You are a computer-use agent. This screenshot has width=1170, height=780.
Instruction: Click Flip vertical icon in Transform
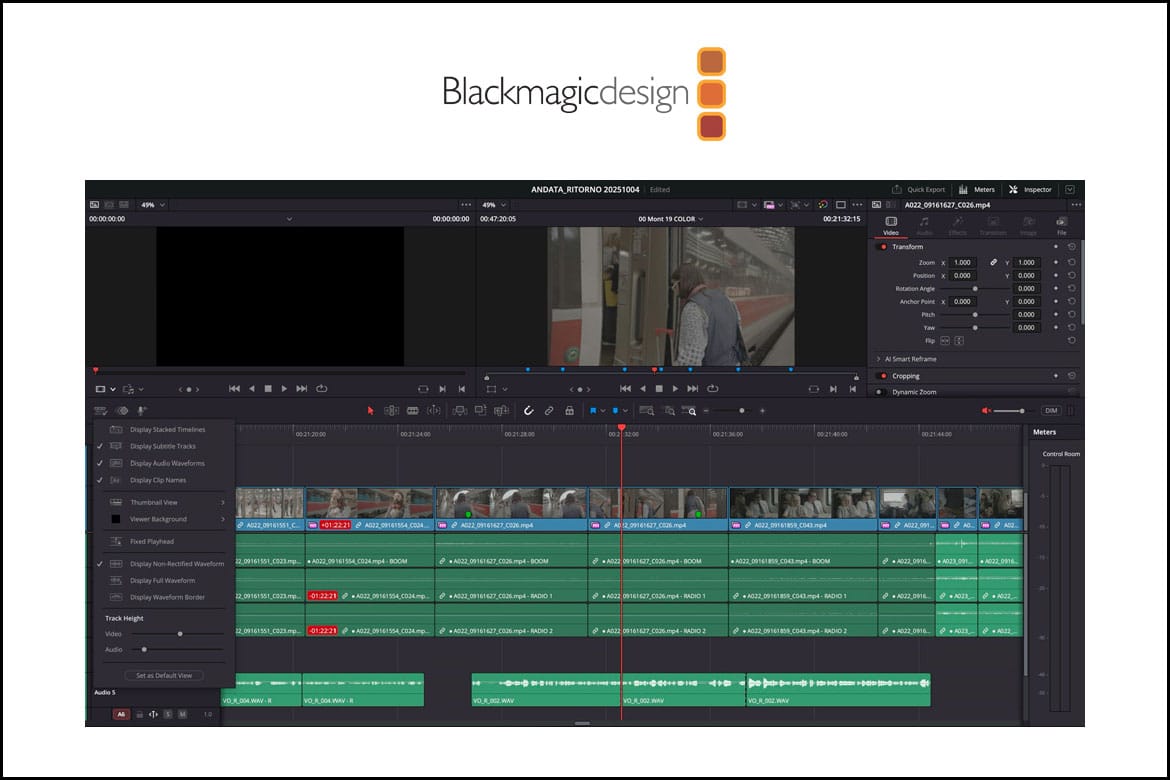point(959,340)
